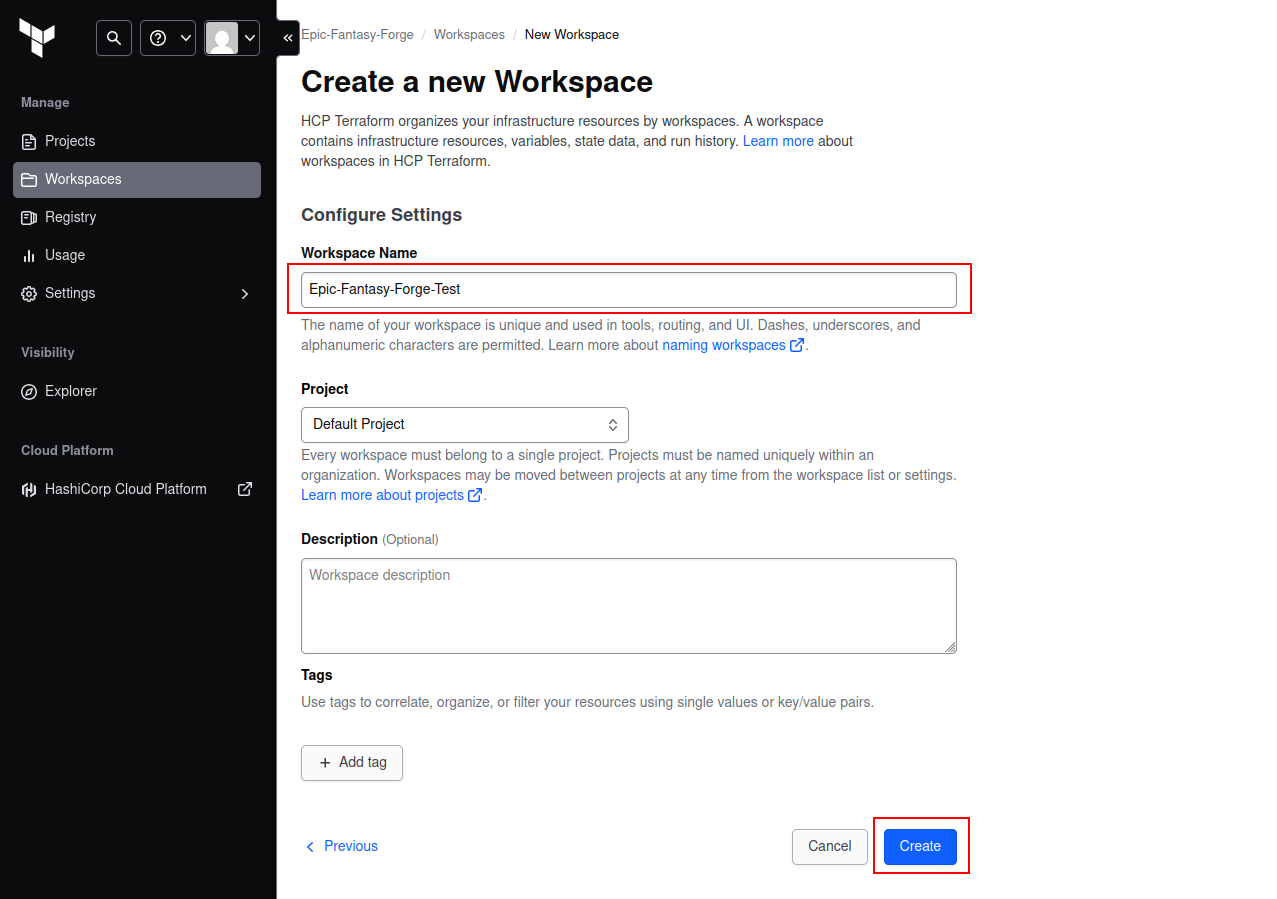Grab the description textarea resize handle

950,647
